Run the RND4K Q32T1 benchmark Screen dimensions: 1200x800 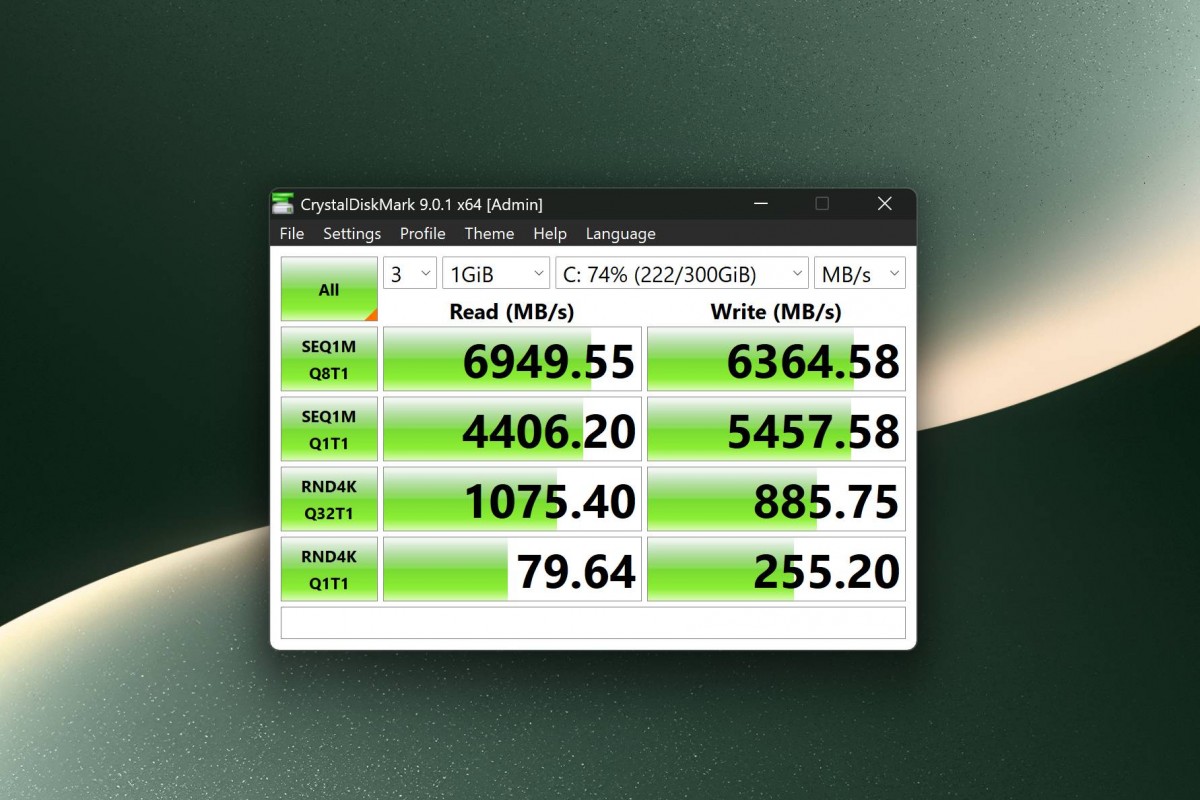tap(329, 499)
